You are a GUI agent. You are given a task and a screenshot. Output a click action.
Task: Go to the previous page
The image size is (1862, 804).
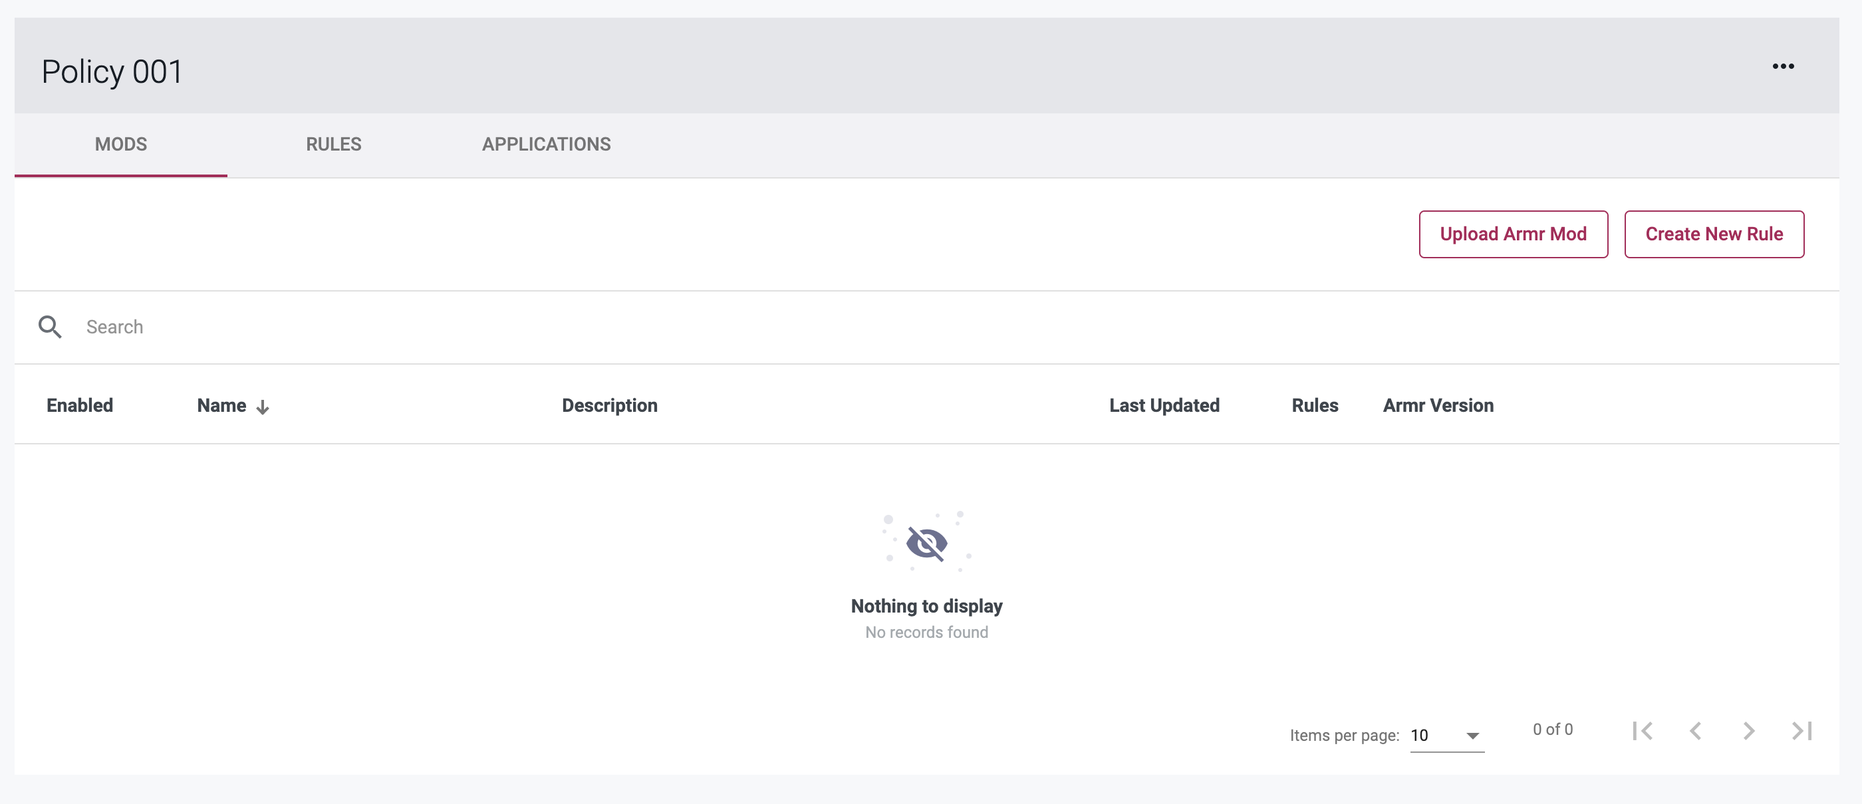(1696, 731)
